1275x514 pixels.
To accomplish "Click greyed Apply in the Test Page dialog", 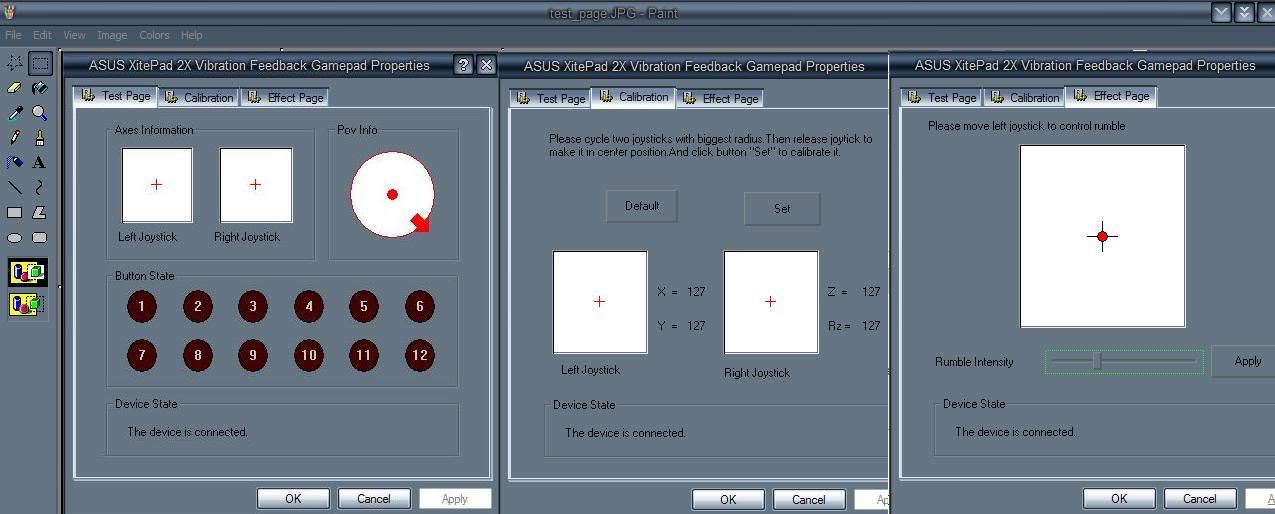I will pos(455,498).
